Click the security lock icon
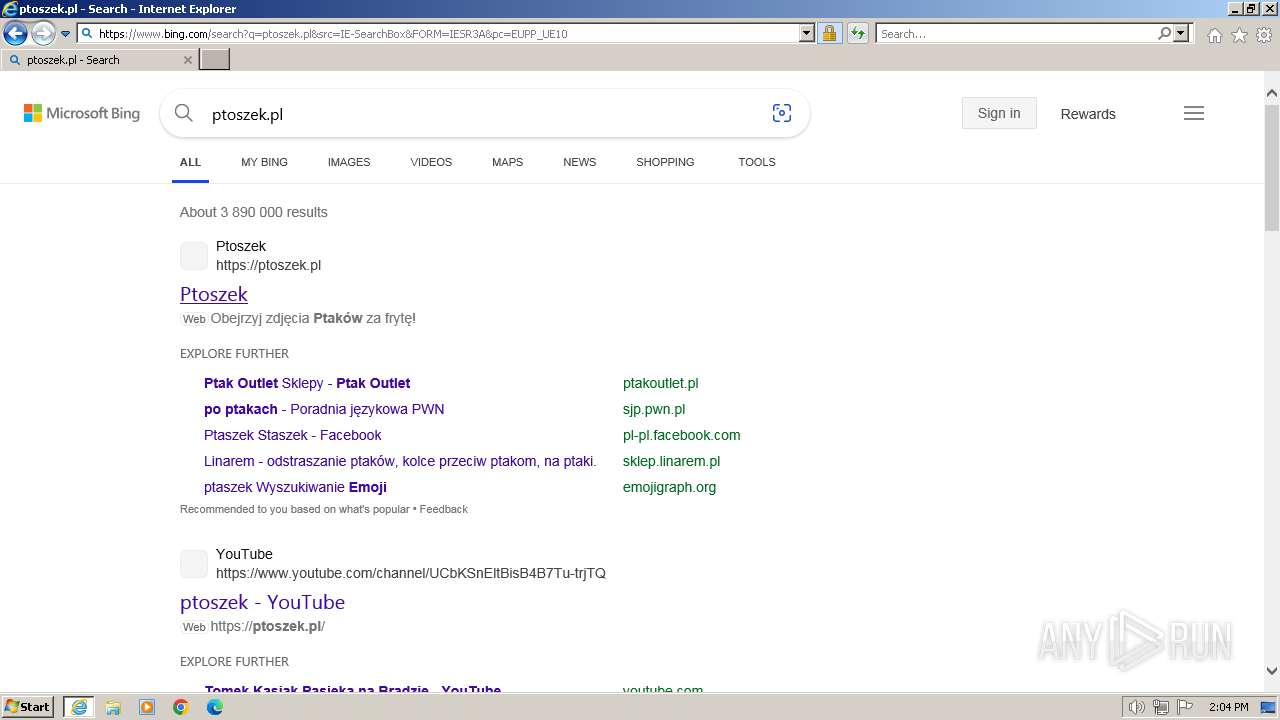Viewport: 1280px width, 720px height. [x=829, y=33]
